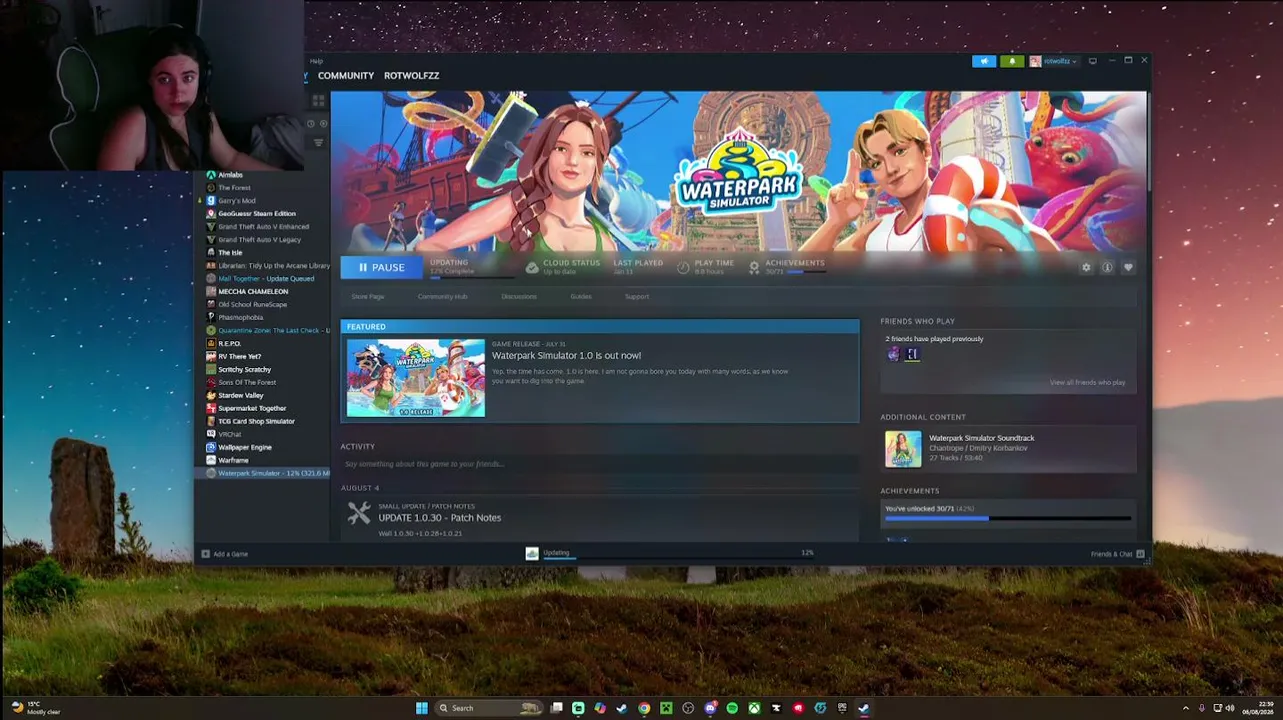Open the Discussions tab
Viewport: 1283px width, 720px height.
519,296
